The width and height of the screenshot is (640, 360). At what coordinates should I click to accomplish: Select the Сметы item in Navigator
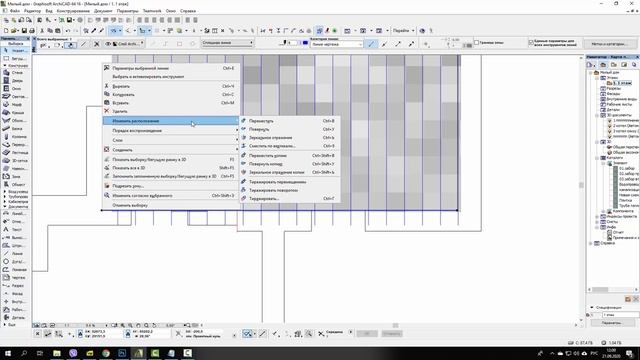click(x=612, y=222)
